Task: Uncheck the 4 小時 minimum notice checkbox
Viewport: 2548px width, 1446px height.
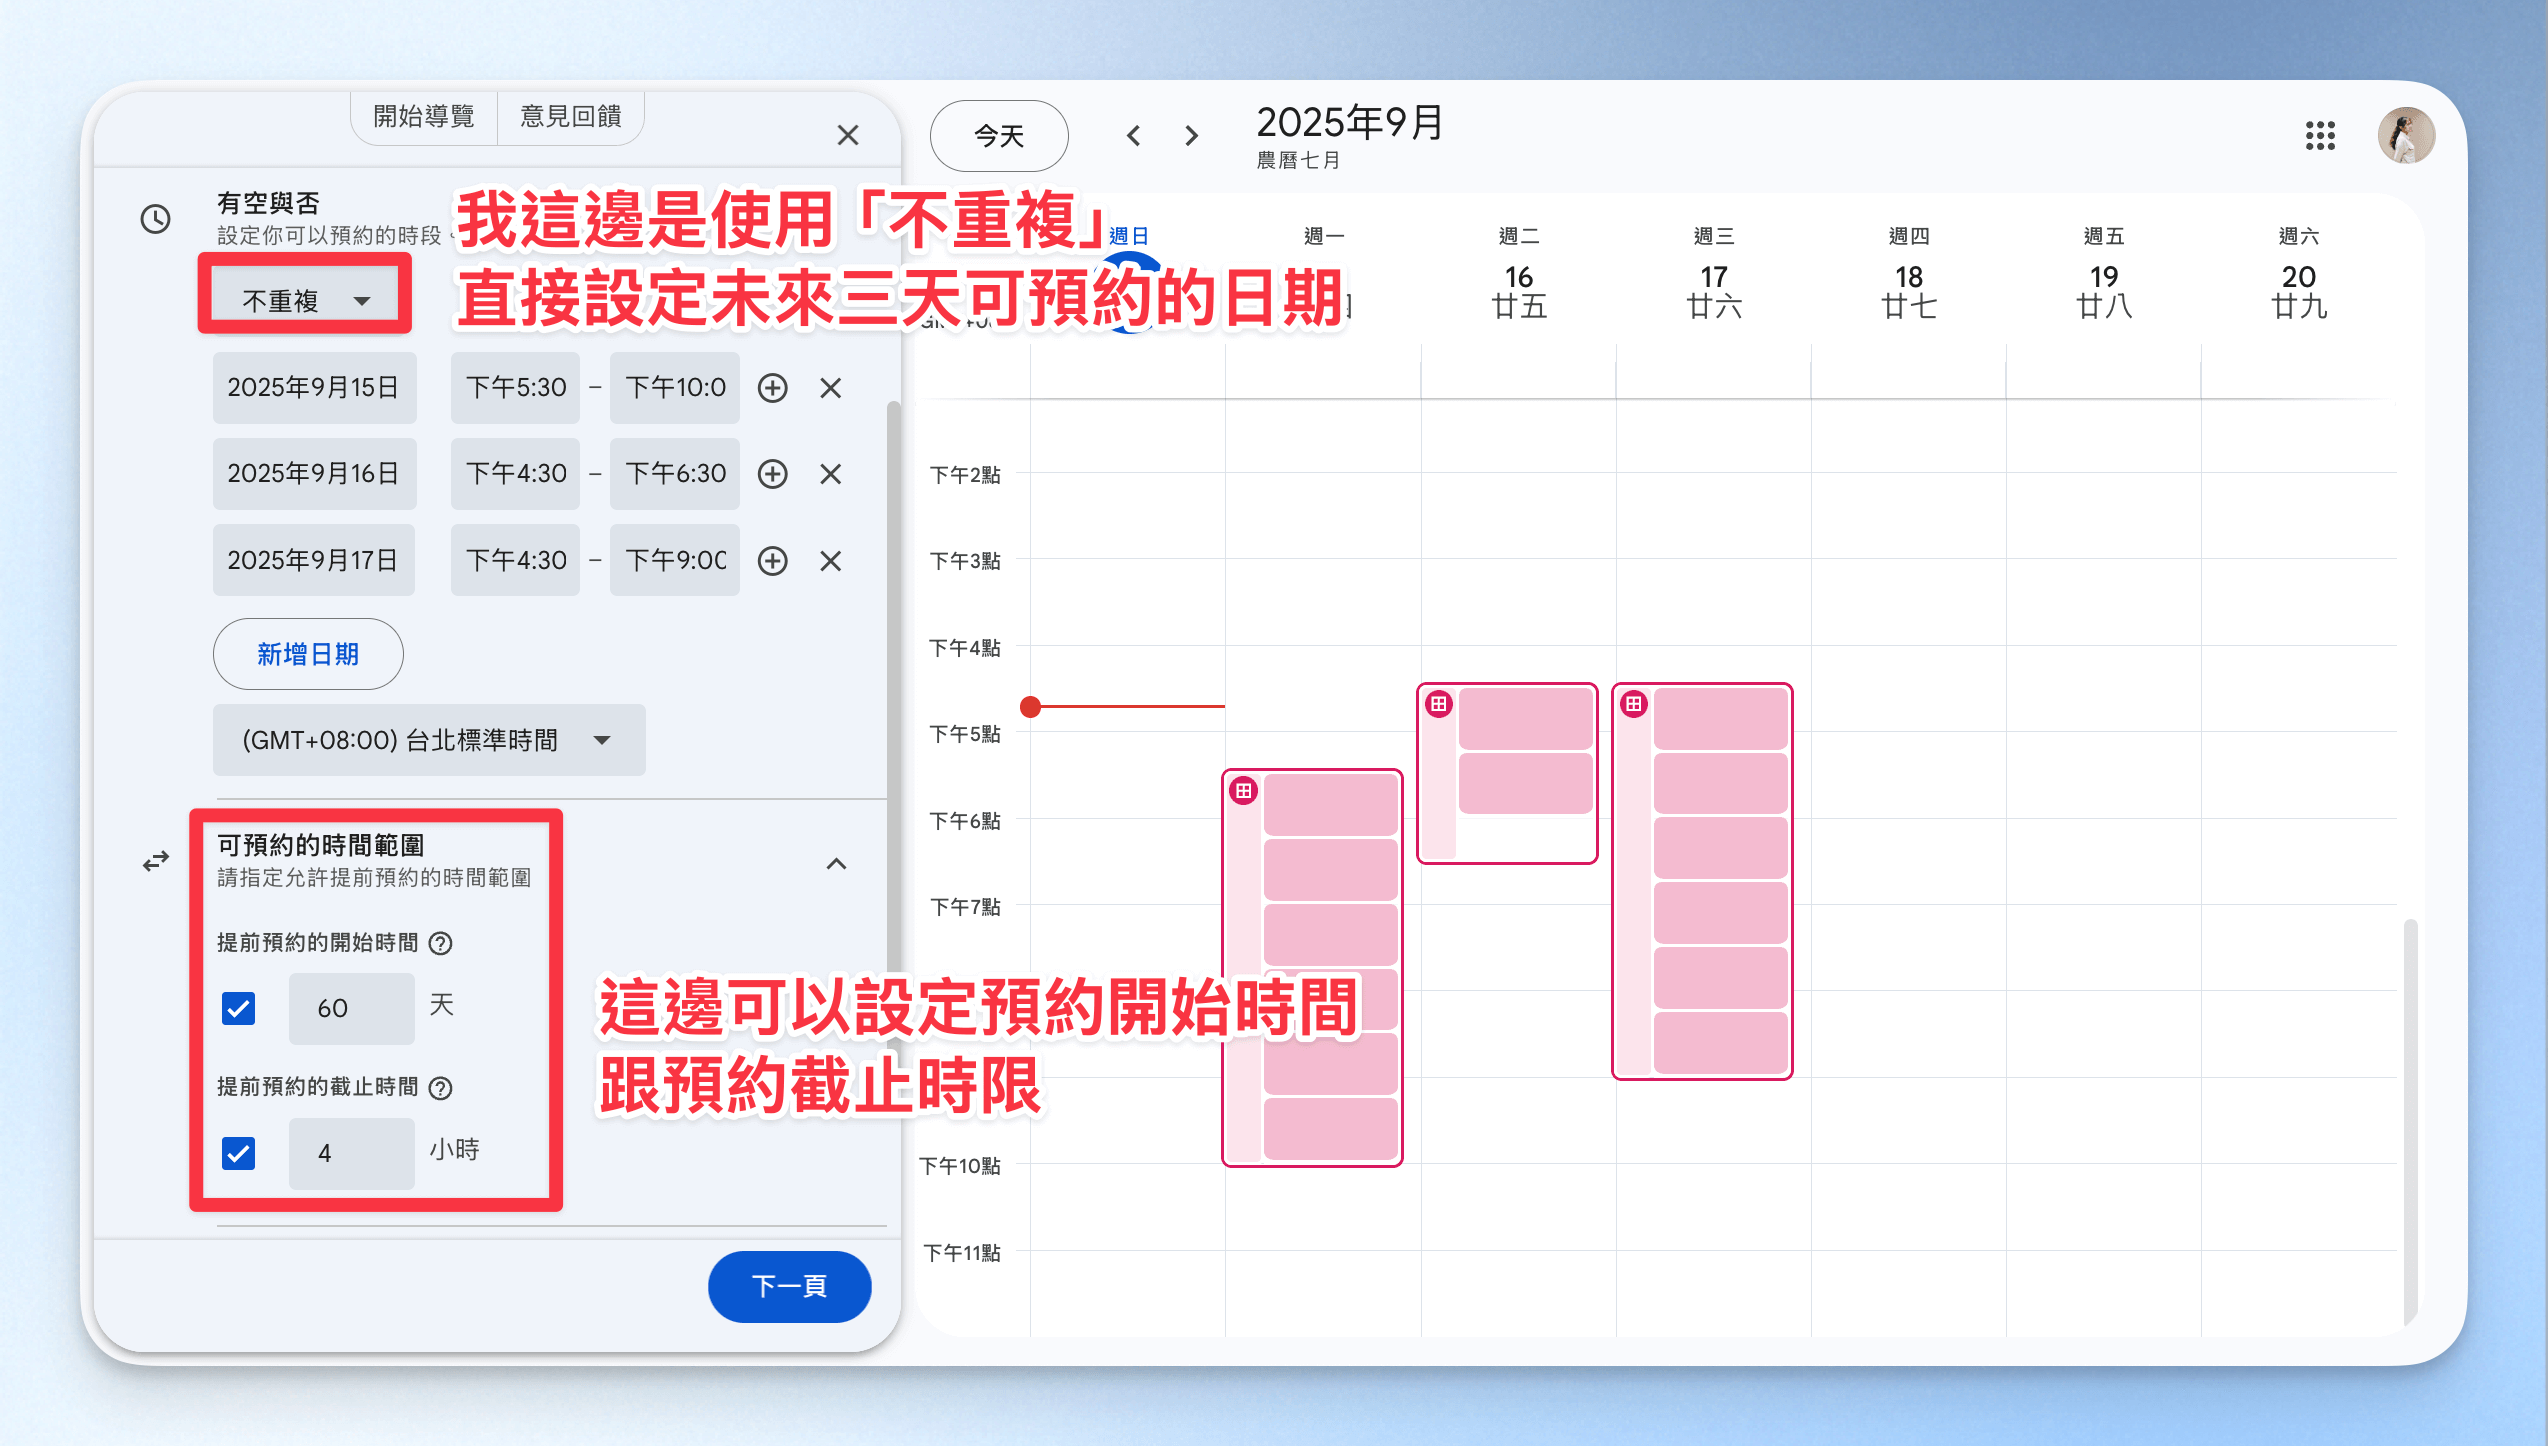Action: tap(238, 1153)
